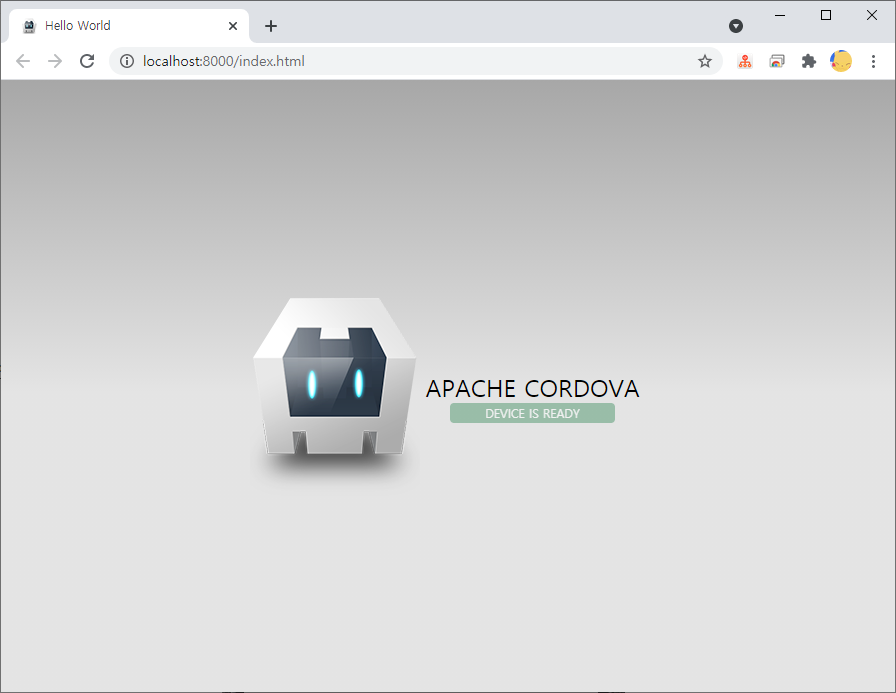Open the Extensions puzzle menu
Image resolution: width=896 pixels, height=693 pixels.
click(809, 61)
